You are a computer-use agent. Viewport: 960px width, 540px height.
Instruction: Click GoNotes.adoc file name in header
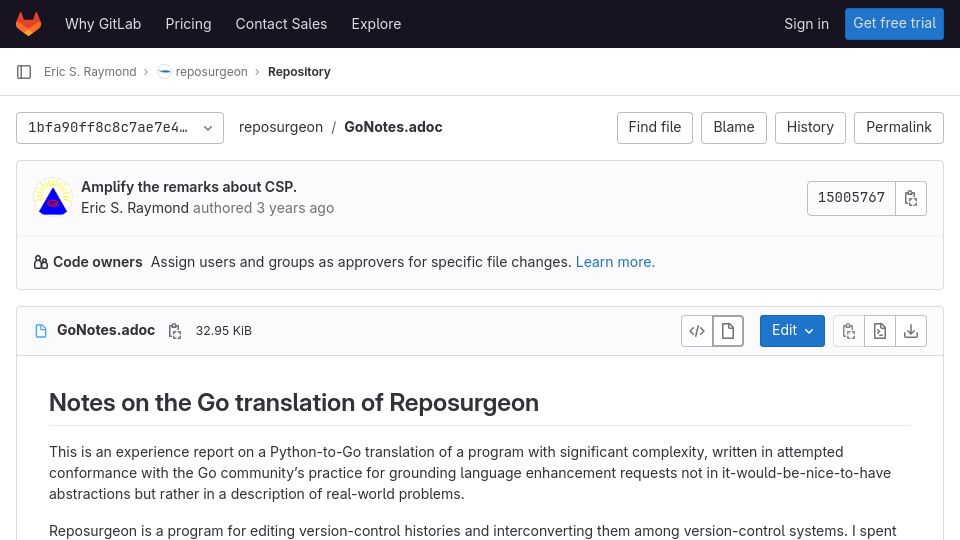pyautogui.click(x=106, y=330)
